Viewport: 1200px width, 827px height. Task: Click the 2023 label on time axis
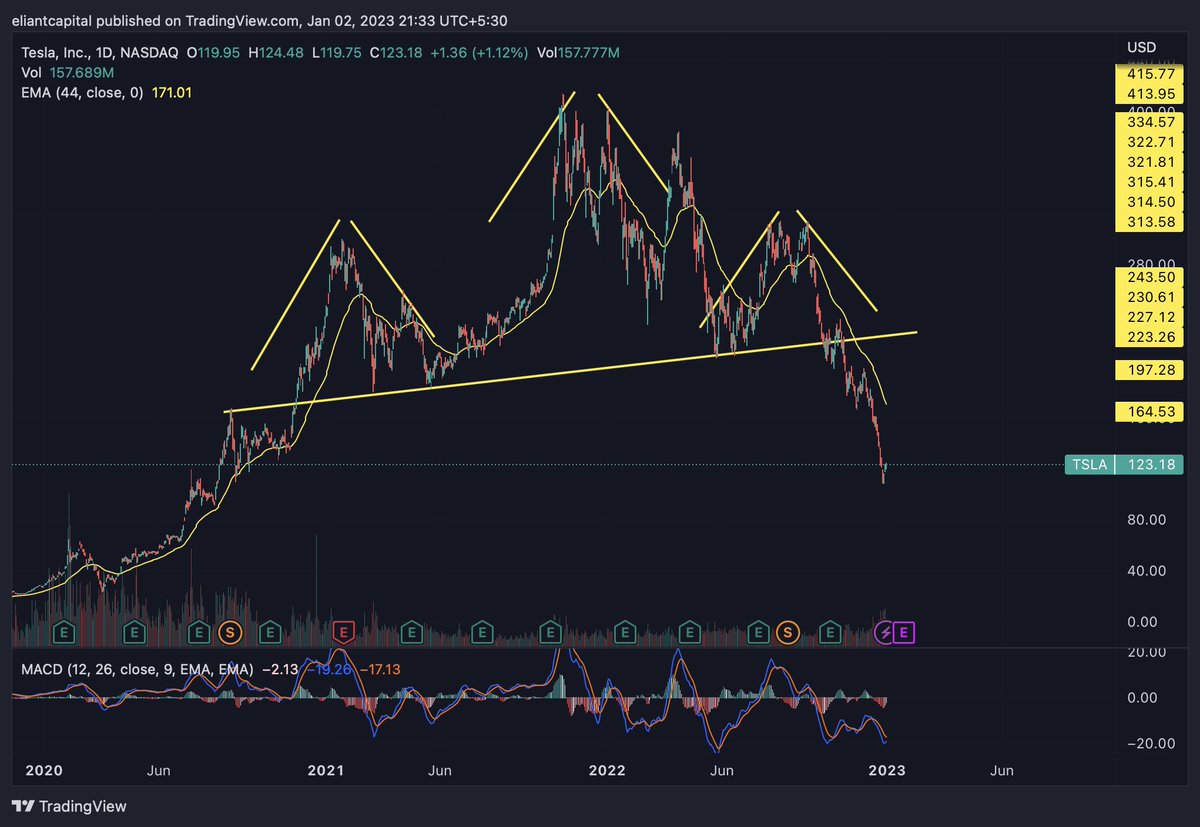pos(887,771)
